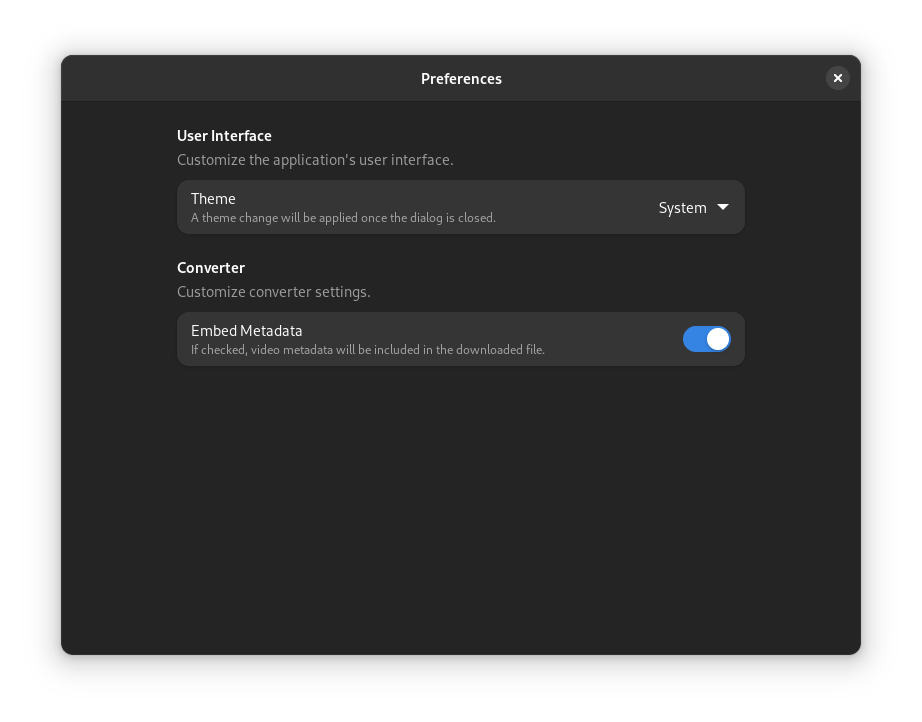Disable the Embed Metadata switch
The height and width of the screenshot is (722, 922).
pyautogui.click(x=707, y=339)
